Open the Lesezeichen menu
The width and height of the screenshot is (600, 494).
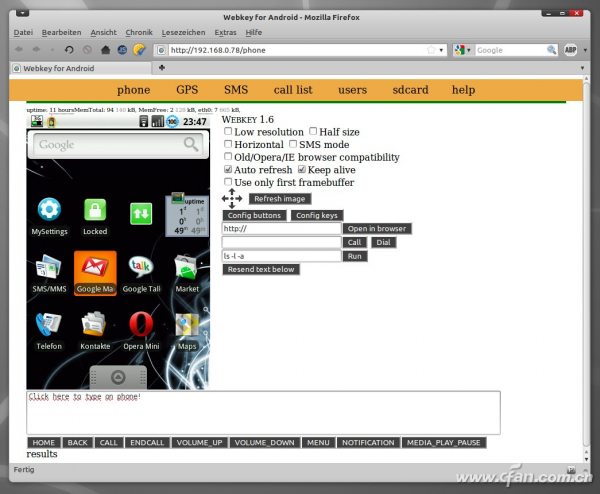point(183,33)
